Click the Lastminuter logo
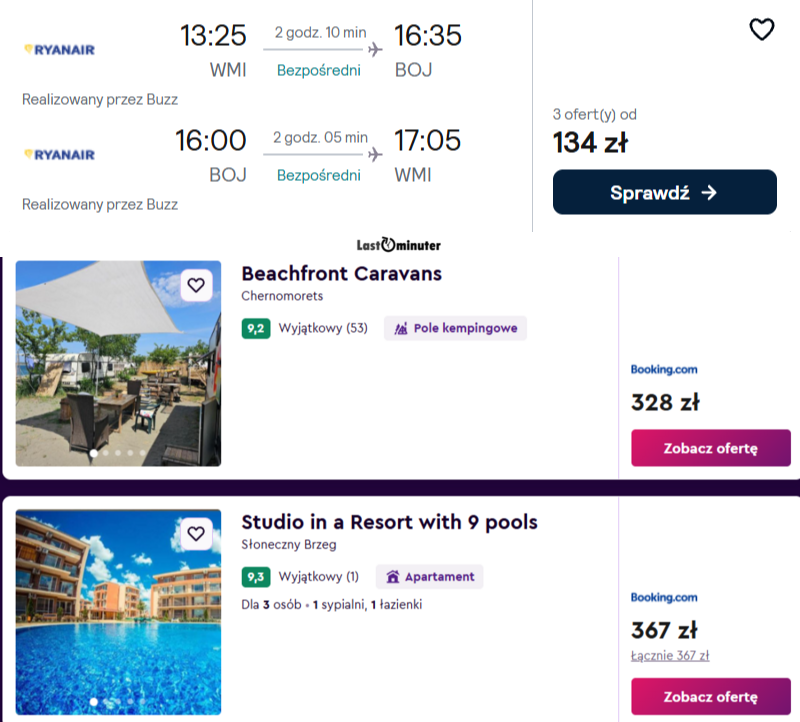This screenshot has height=722, width=800. (x=398, y=245)
